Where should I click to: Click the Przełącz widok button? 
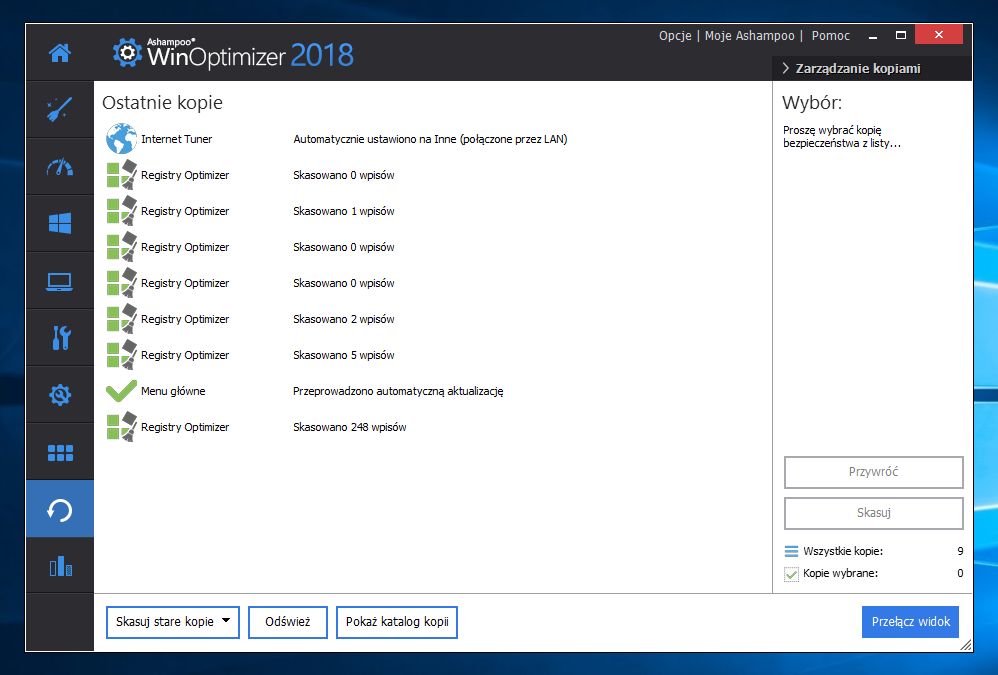click(x=910, y=622)
